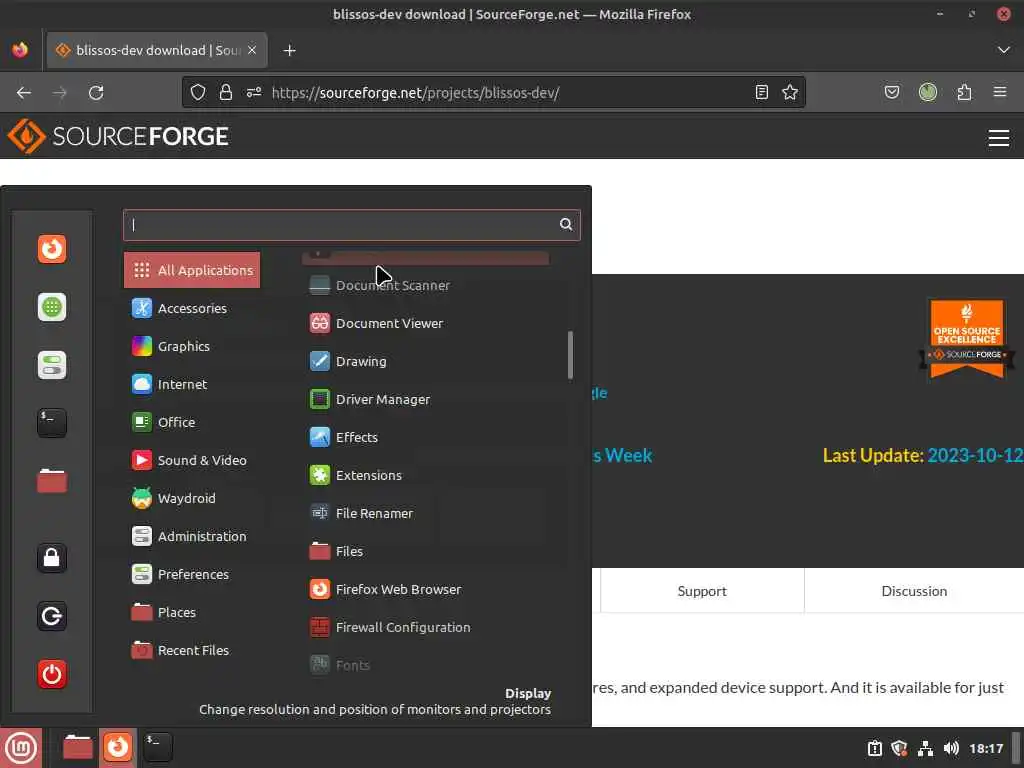This screenshot has width=1024, height=768.
Task: Open the update shield tray icon
Action: [x=899, y=748]
